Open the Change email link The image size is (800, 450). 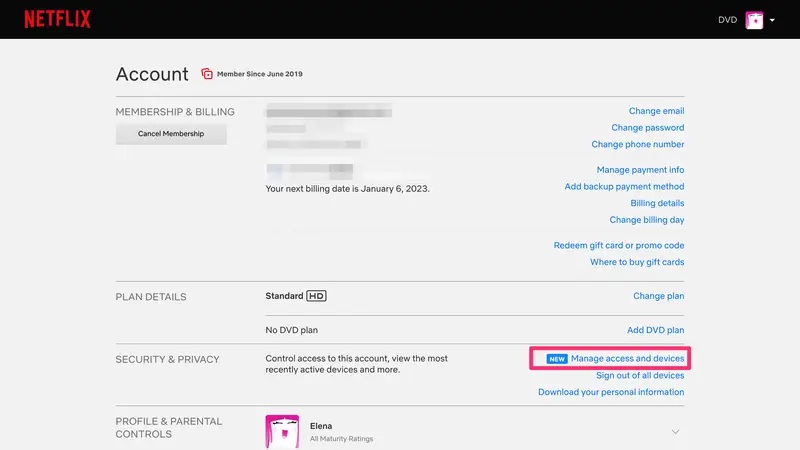(x=656, y=111)
